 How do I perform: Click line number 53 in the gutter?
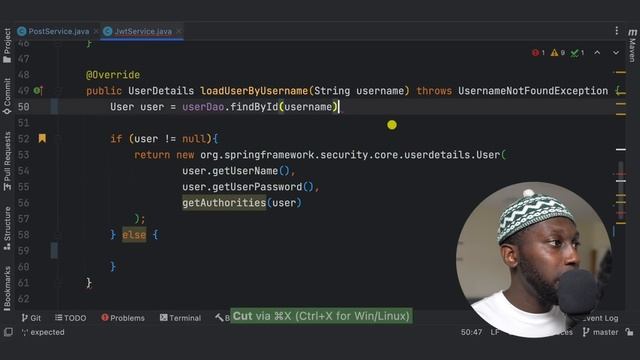[24, 155]
